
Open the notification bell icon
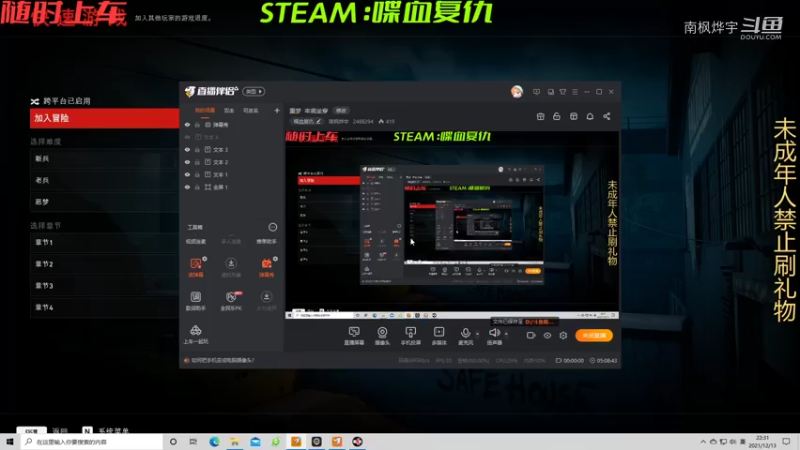click(590, 116)
